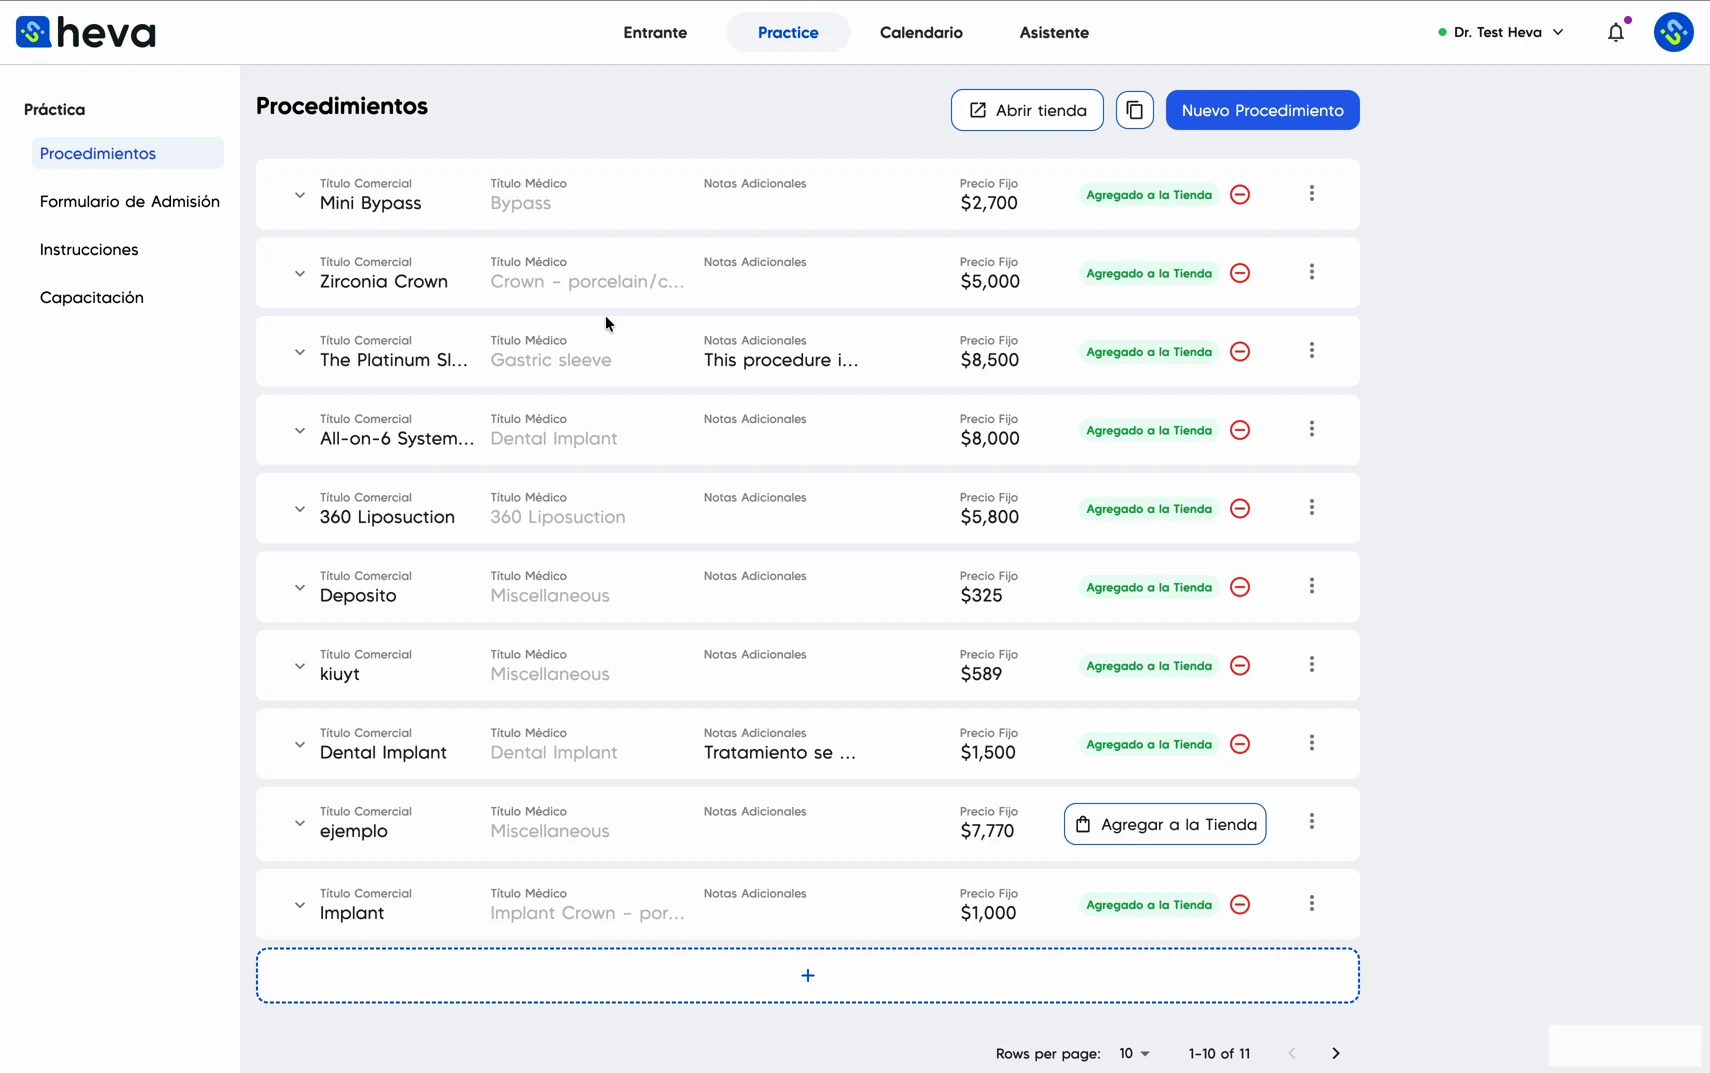Open the notifications bell
Screen dimensions: 1710x1073
click(1616, 32)
